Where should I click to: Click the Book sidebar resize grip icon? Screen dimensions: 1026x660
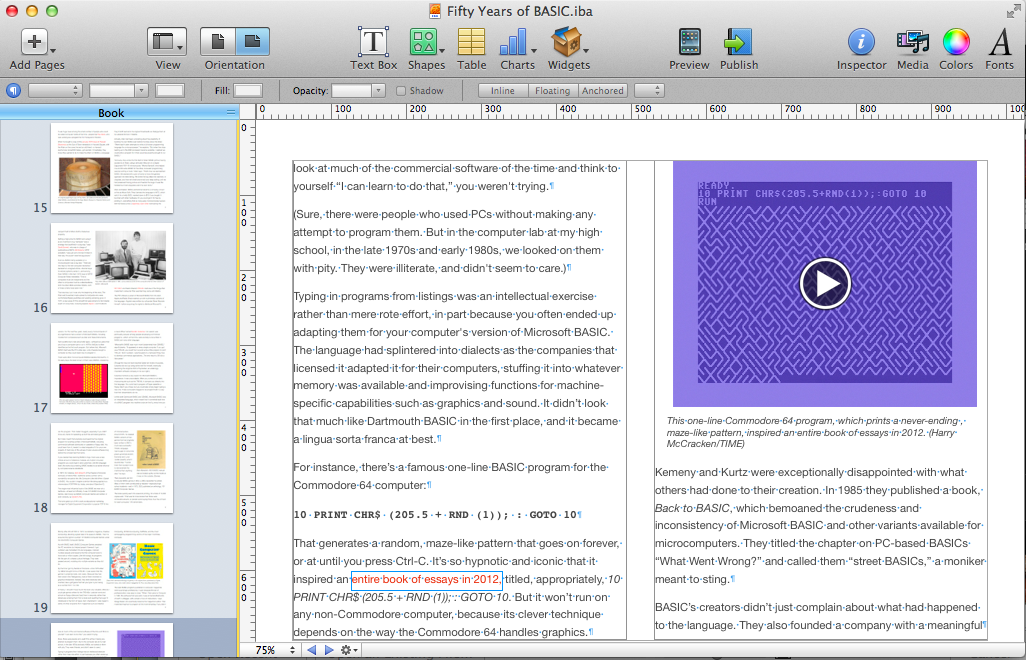point(230,113)
